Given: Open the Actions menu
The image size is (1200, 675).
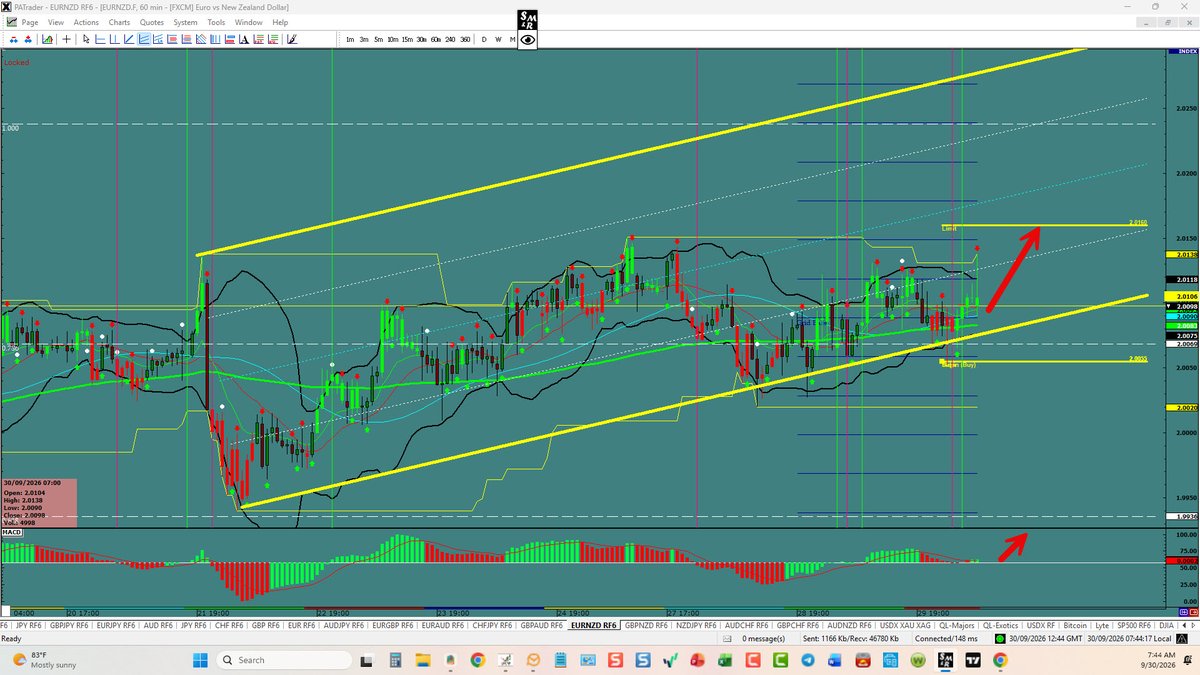Looking at the screenshot, I should (87, 22).
